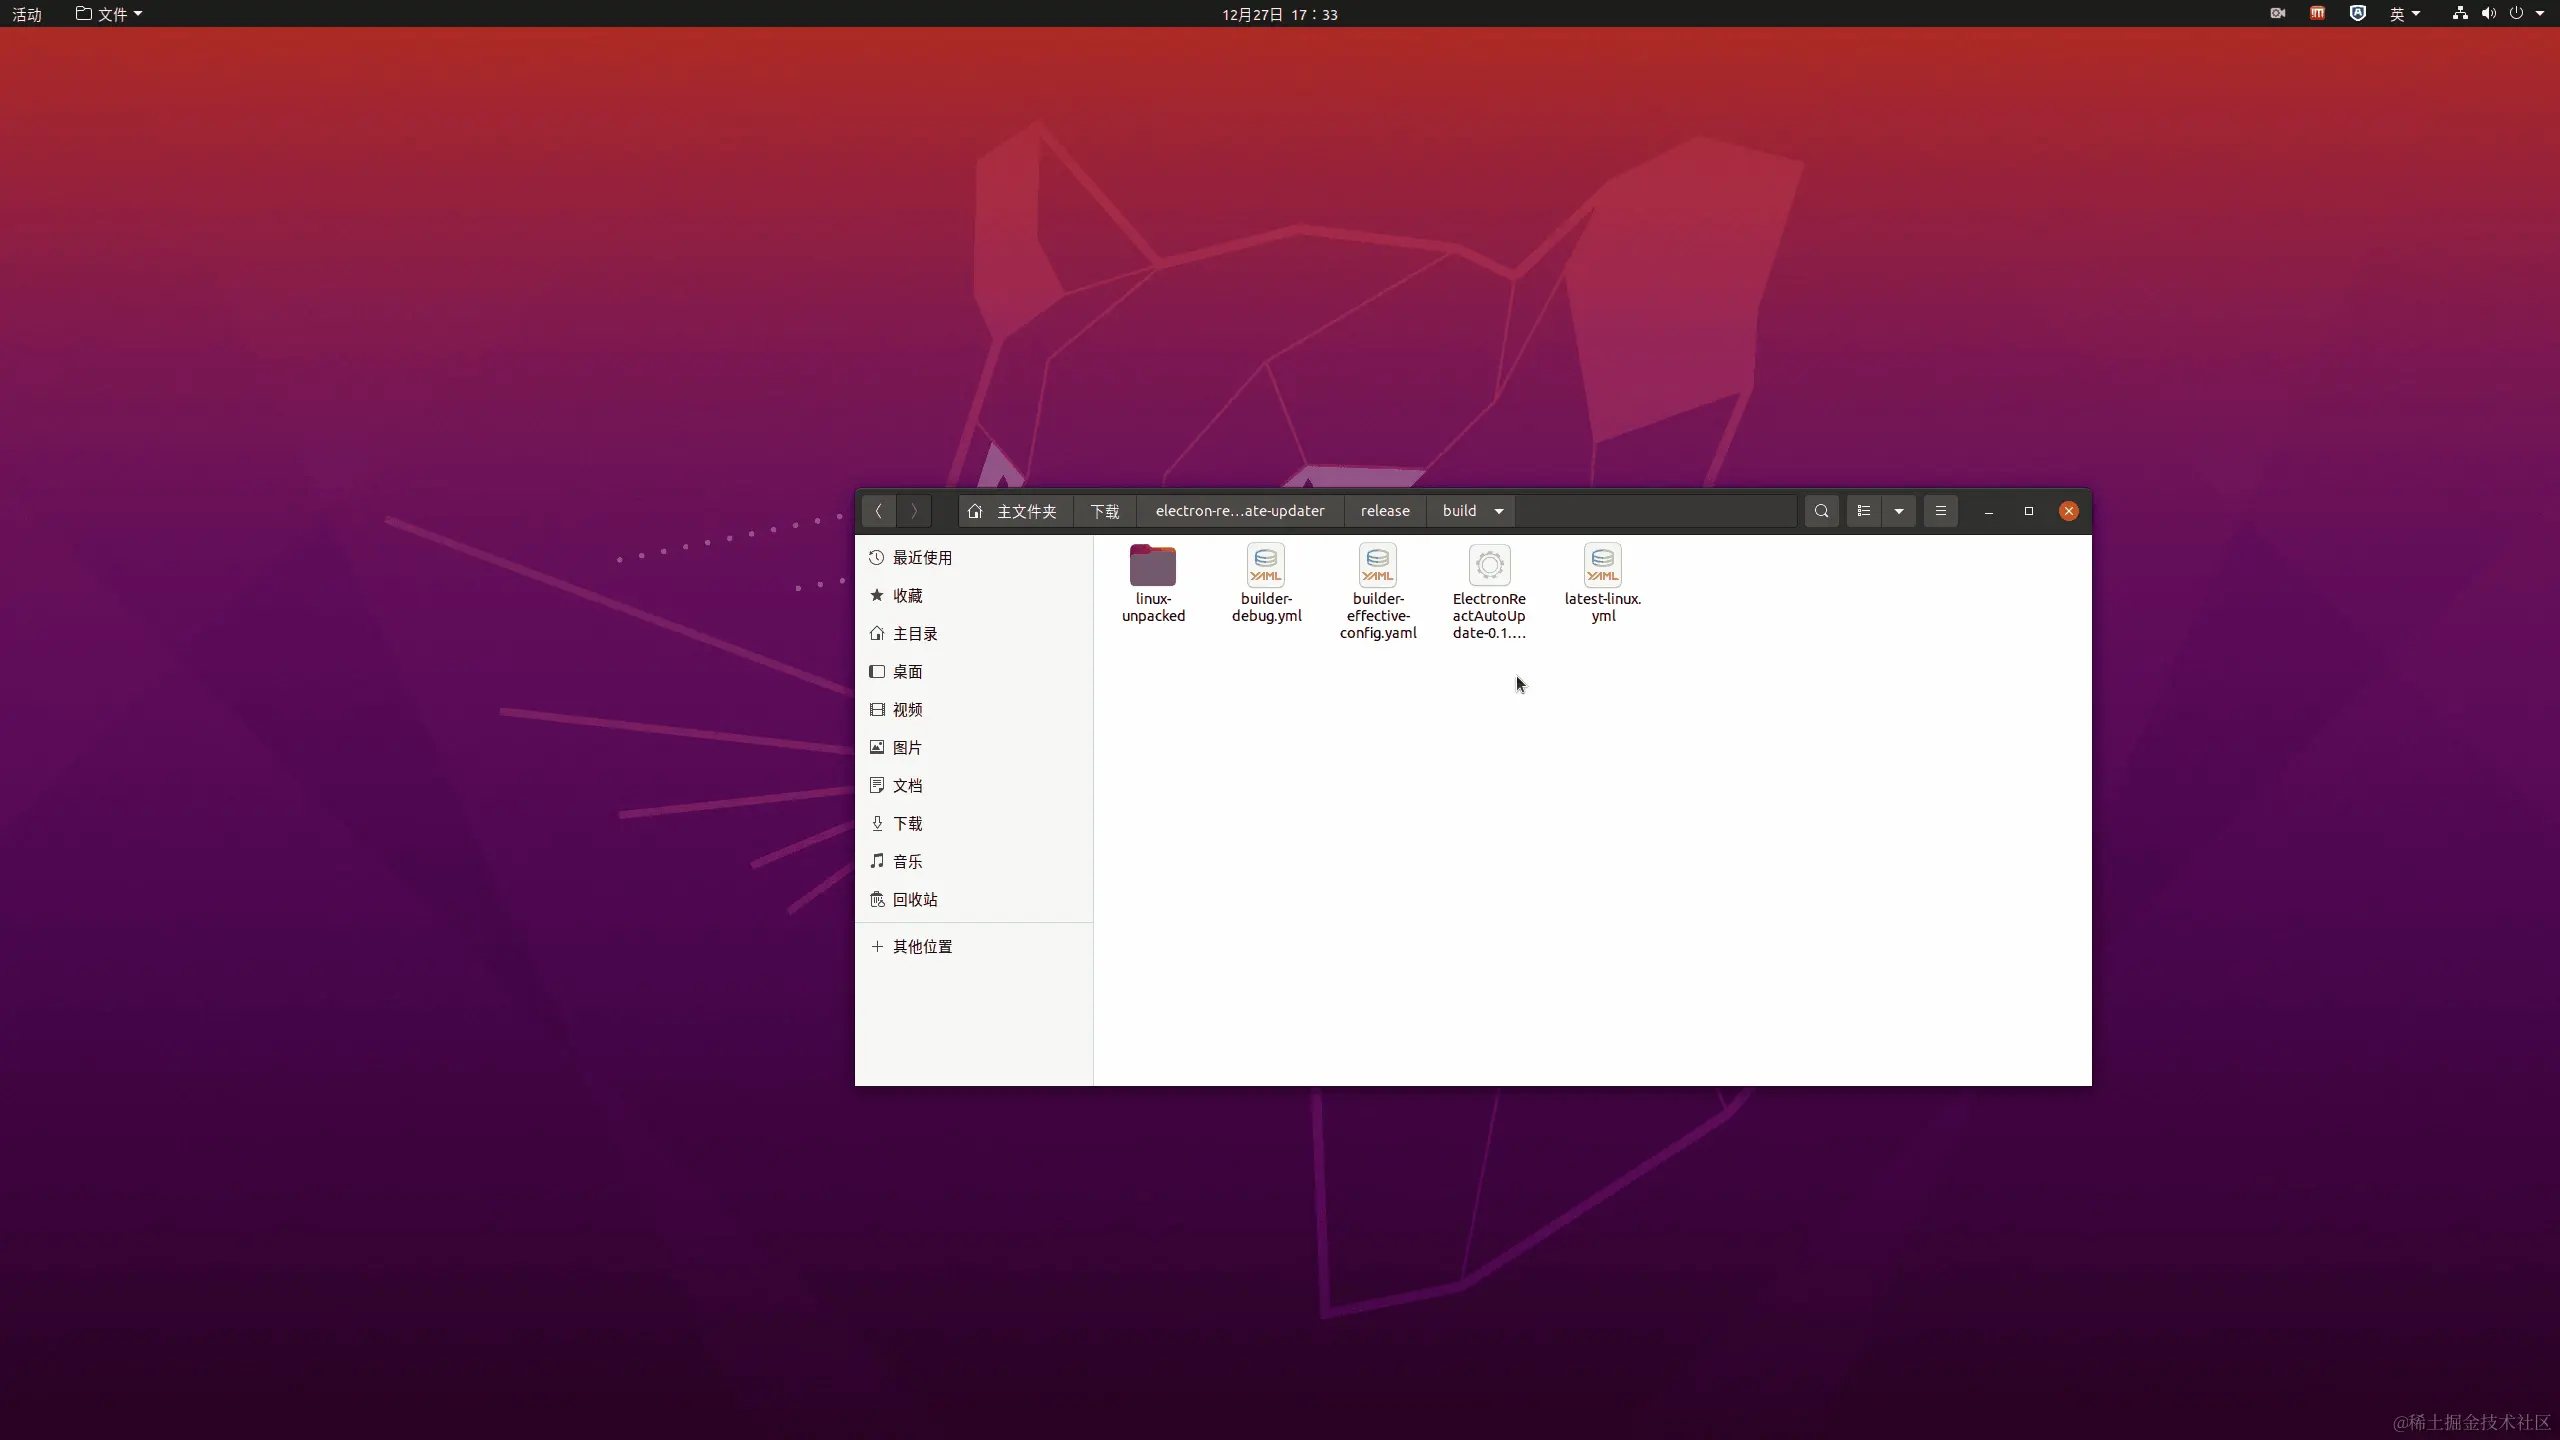Viewport: 2560px width, 1440px height.
Task: Click the latest-linux.yml name label
Action: point(1603,607)
